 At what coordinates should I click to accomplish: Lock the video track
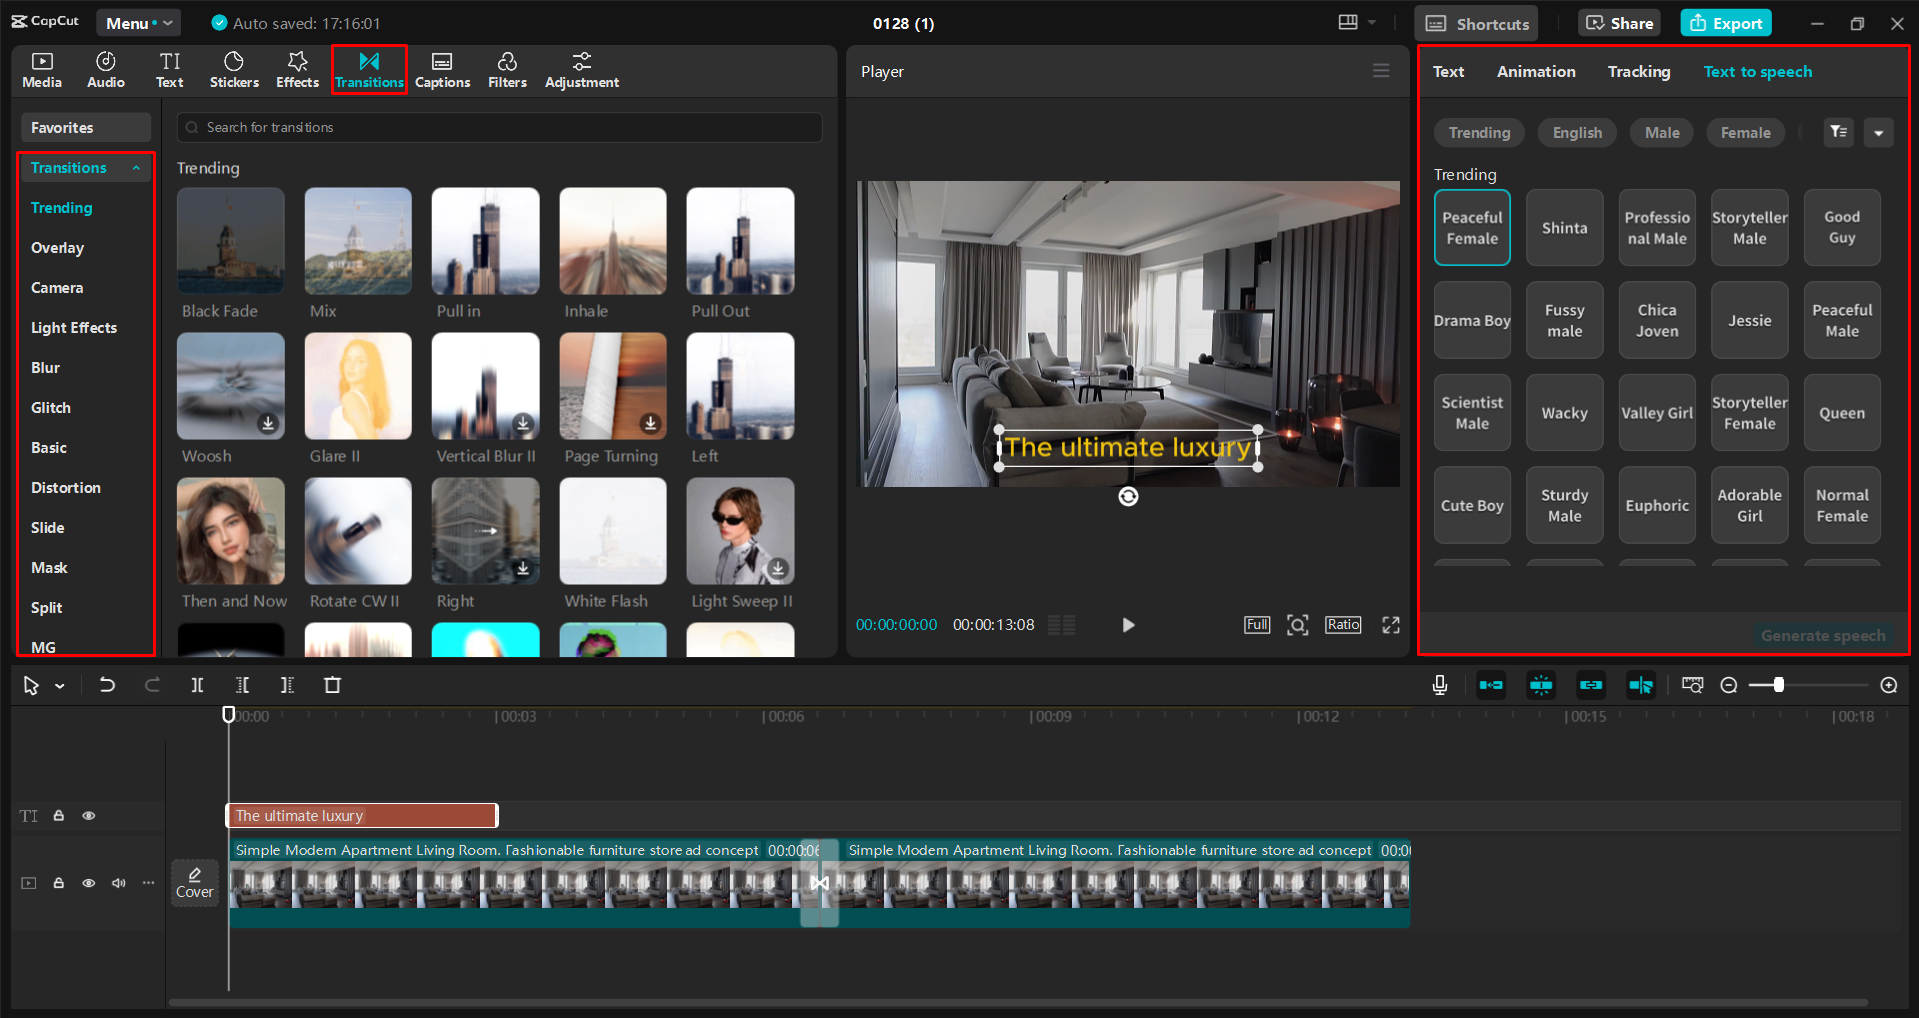click(58, 883)
